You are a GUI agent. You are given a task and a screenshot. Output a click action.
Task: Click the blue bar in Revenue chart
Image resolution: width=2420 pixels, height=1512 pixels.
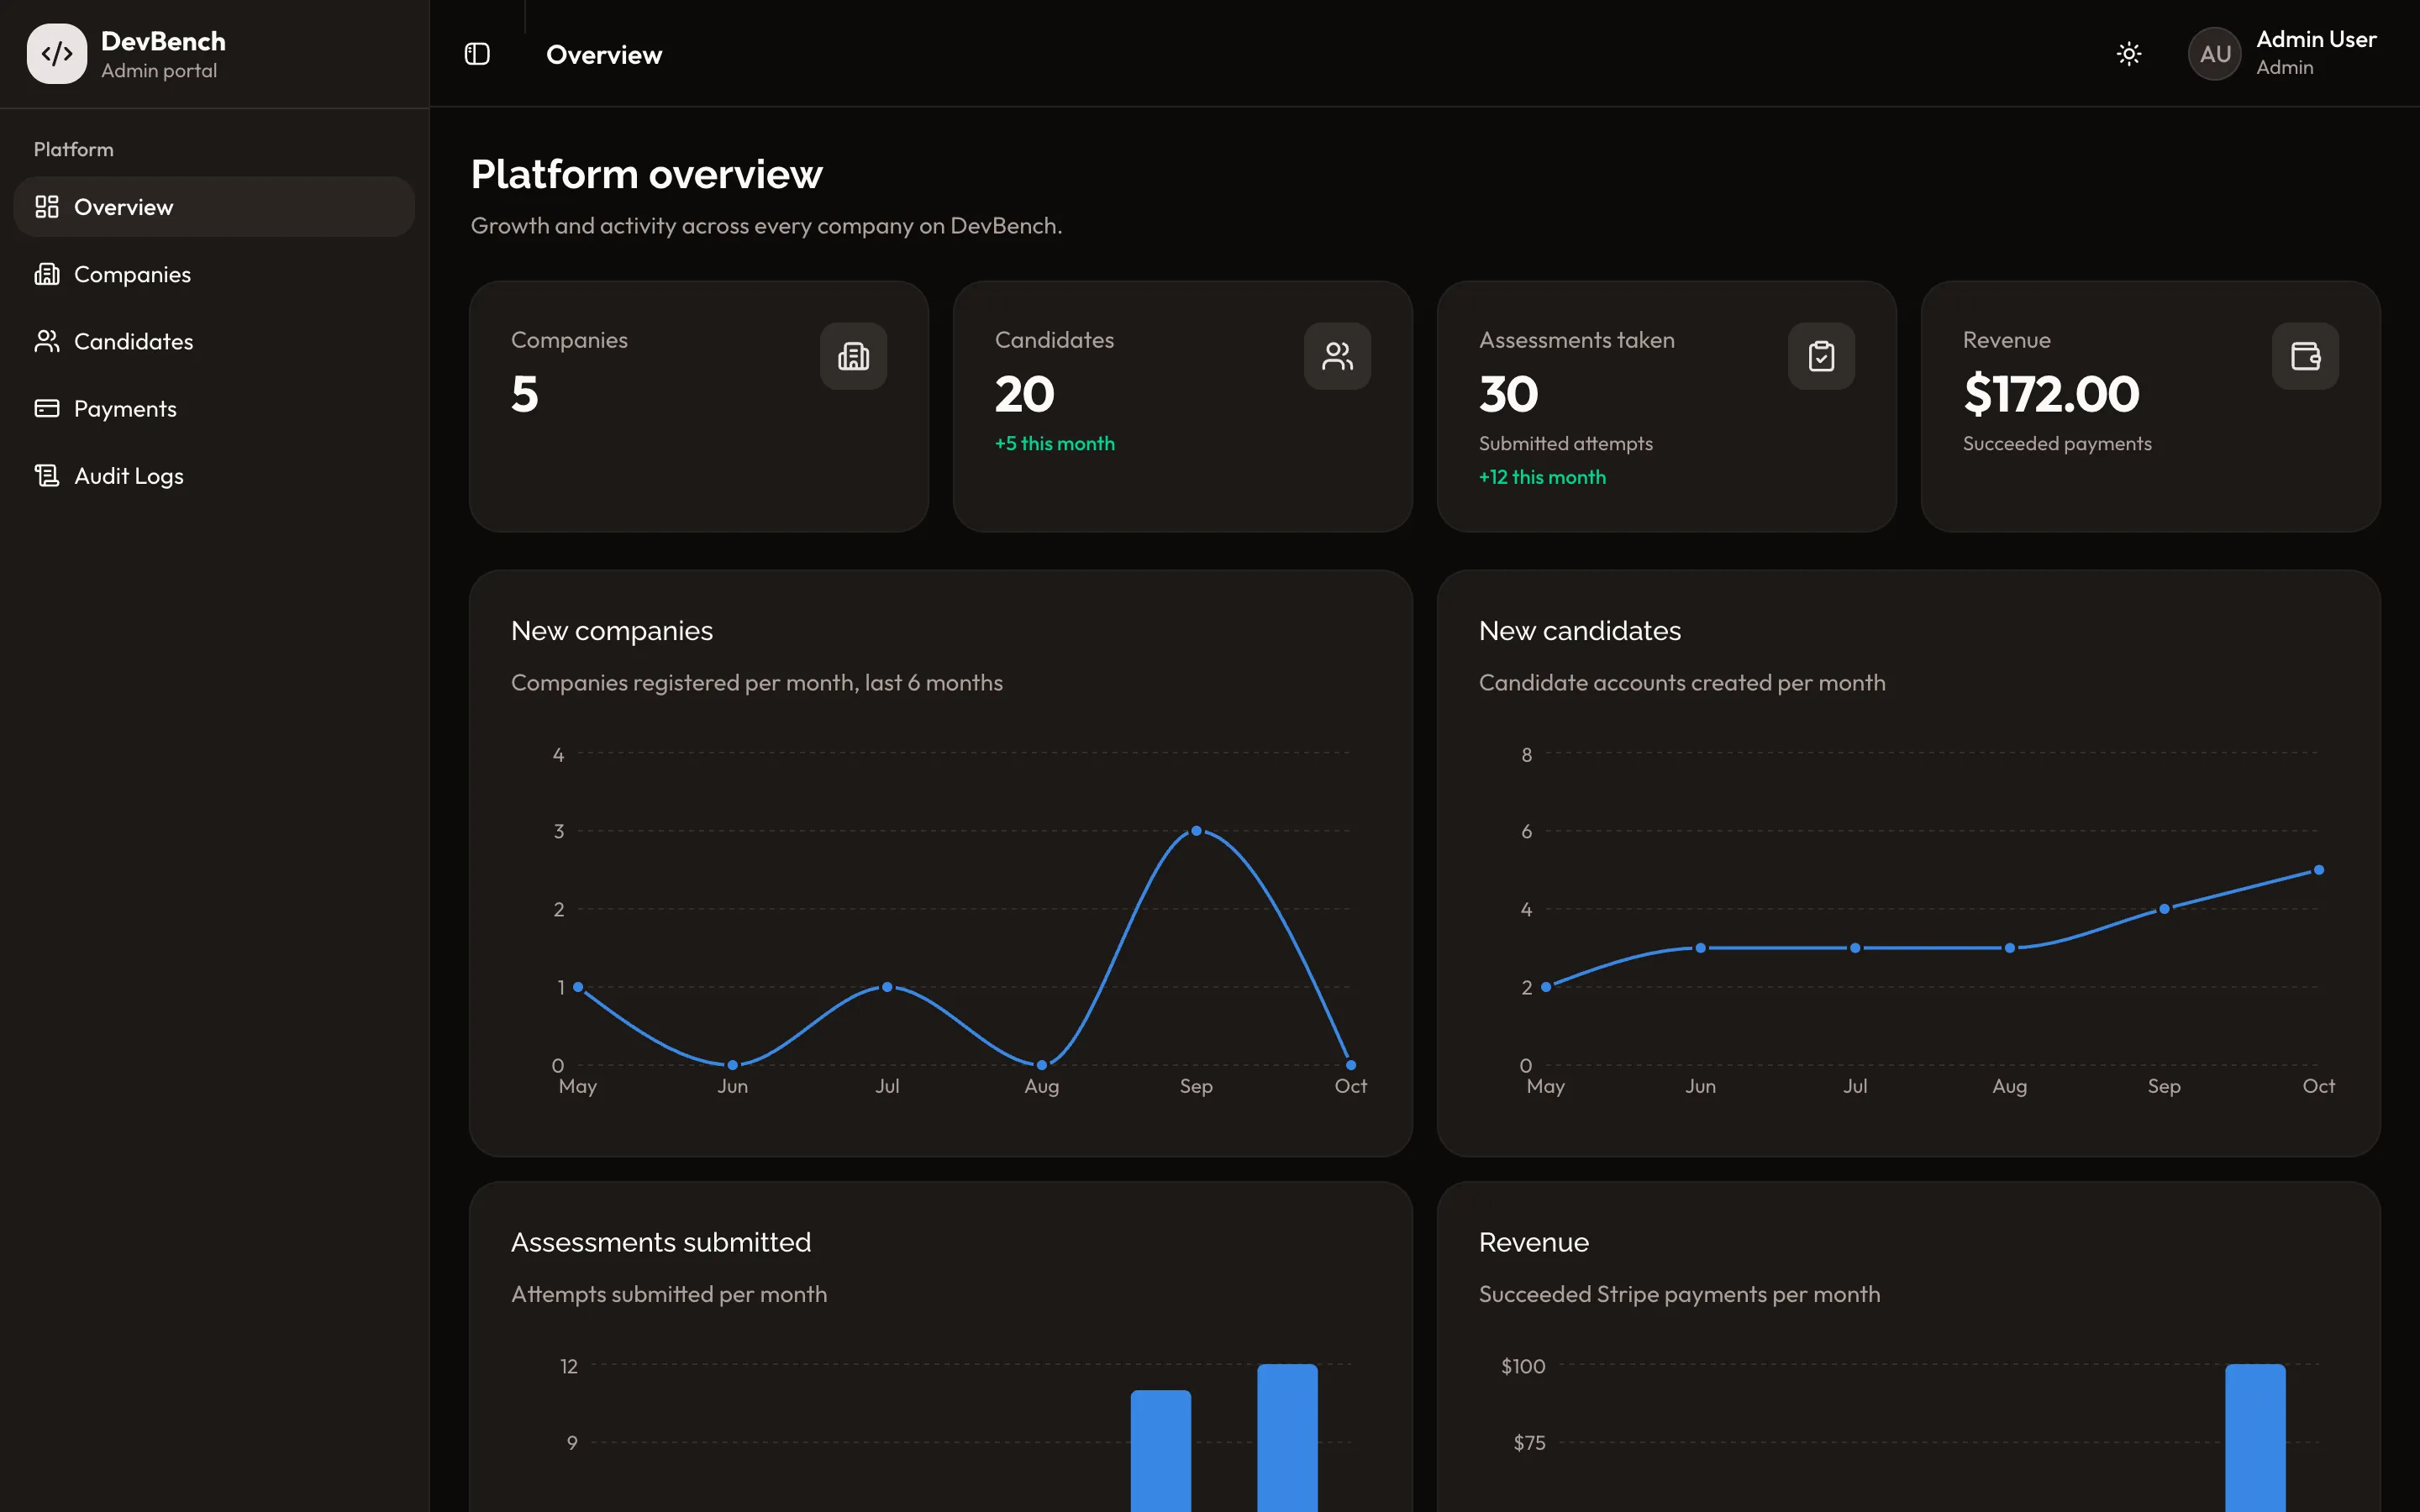(x=2255, y=1438)
